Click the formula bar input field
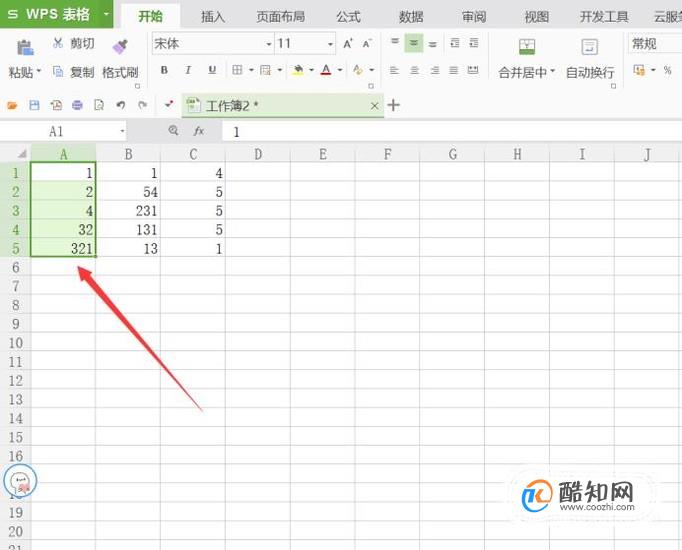Viewport: 682px width, 550px height. (x=452, y=131)
